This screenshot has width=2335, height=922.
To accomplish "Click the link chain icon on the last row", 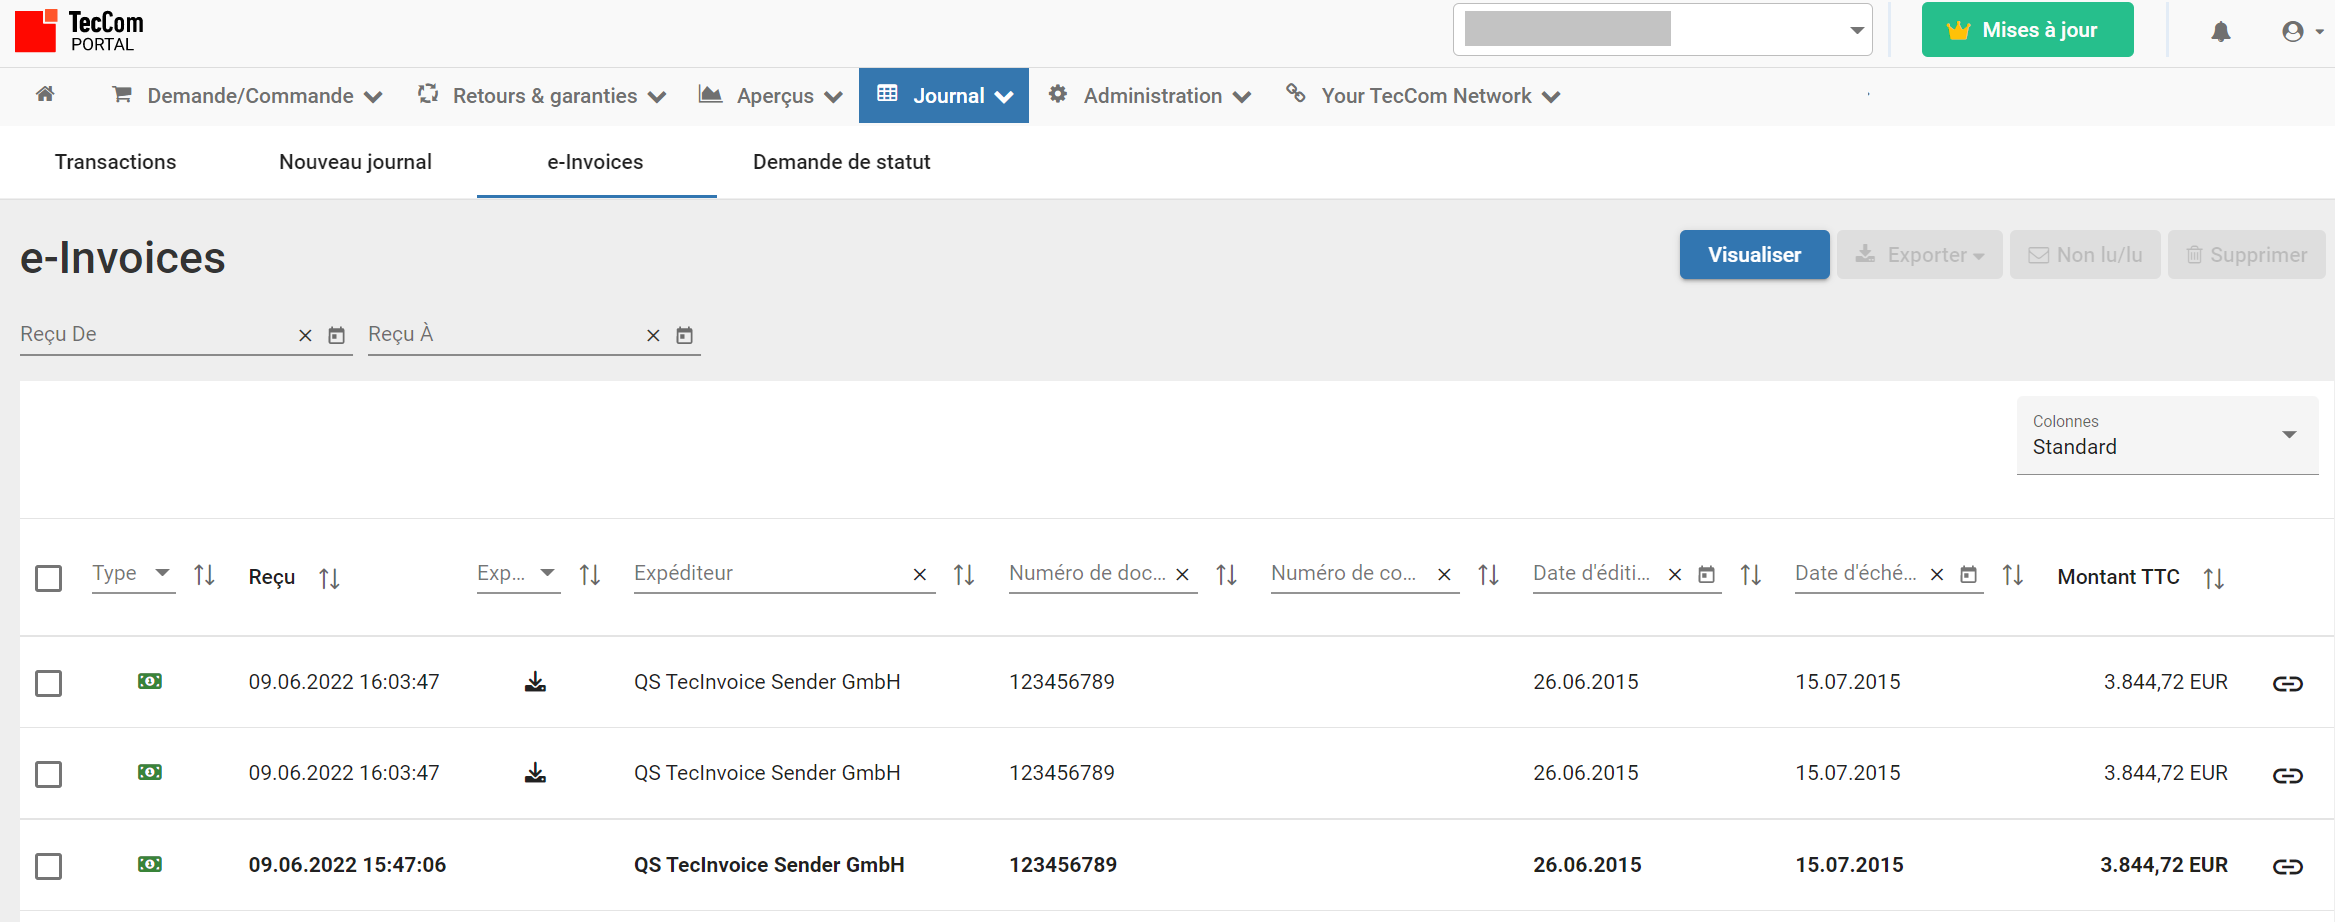I will (2288, 866).
